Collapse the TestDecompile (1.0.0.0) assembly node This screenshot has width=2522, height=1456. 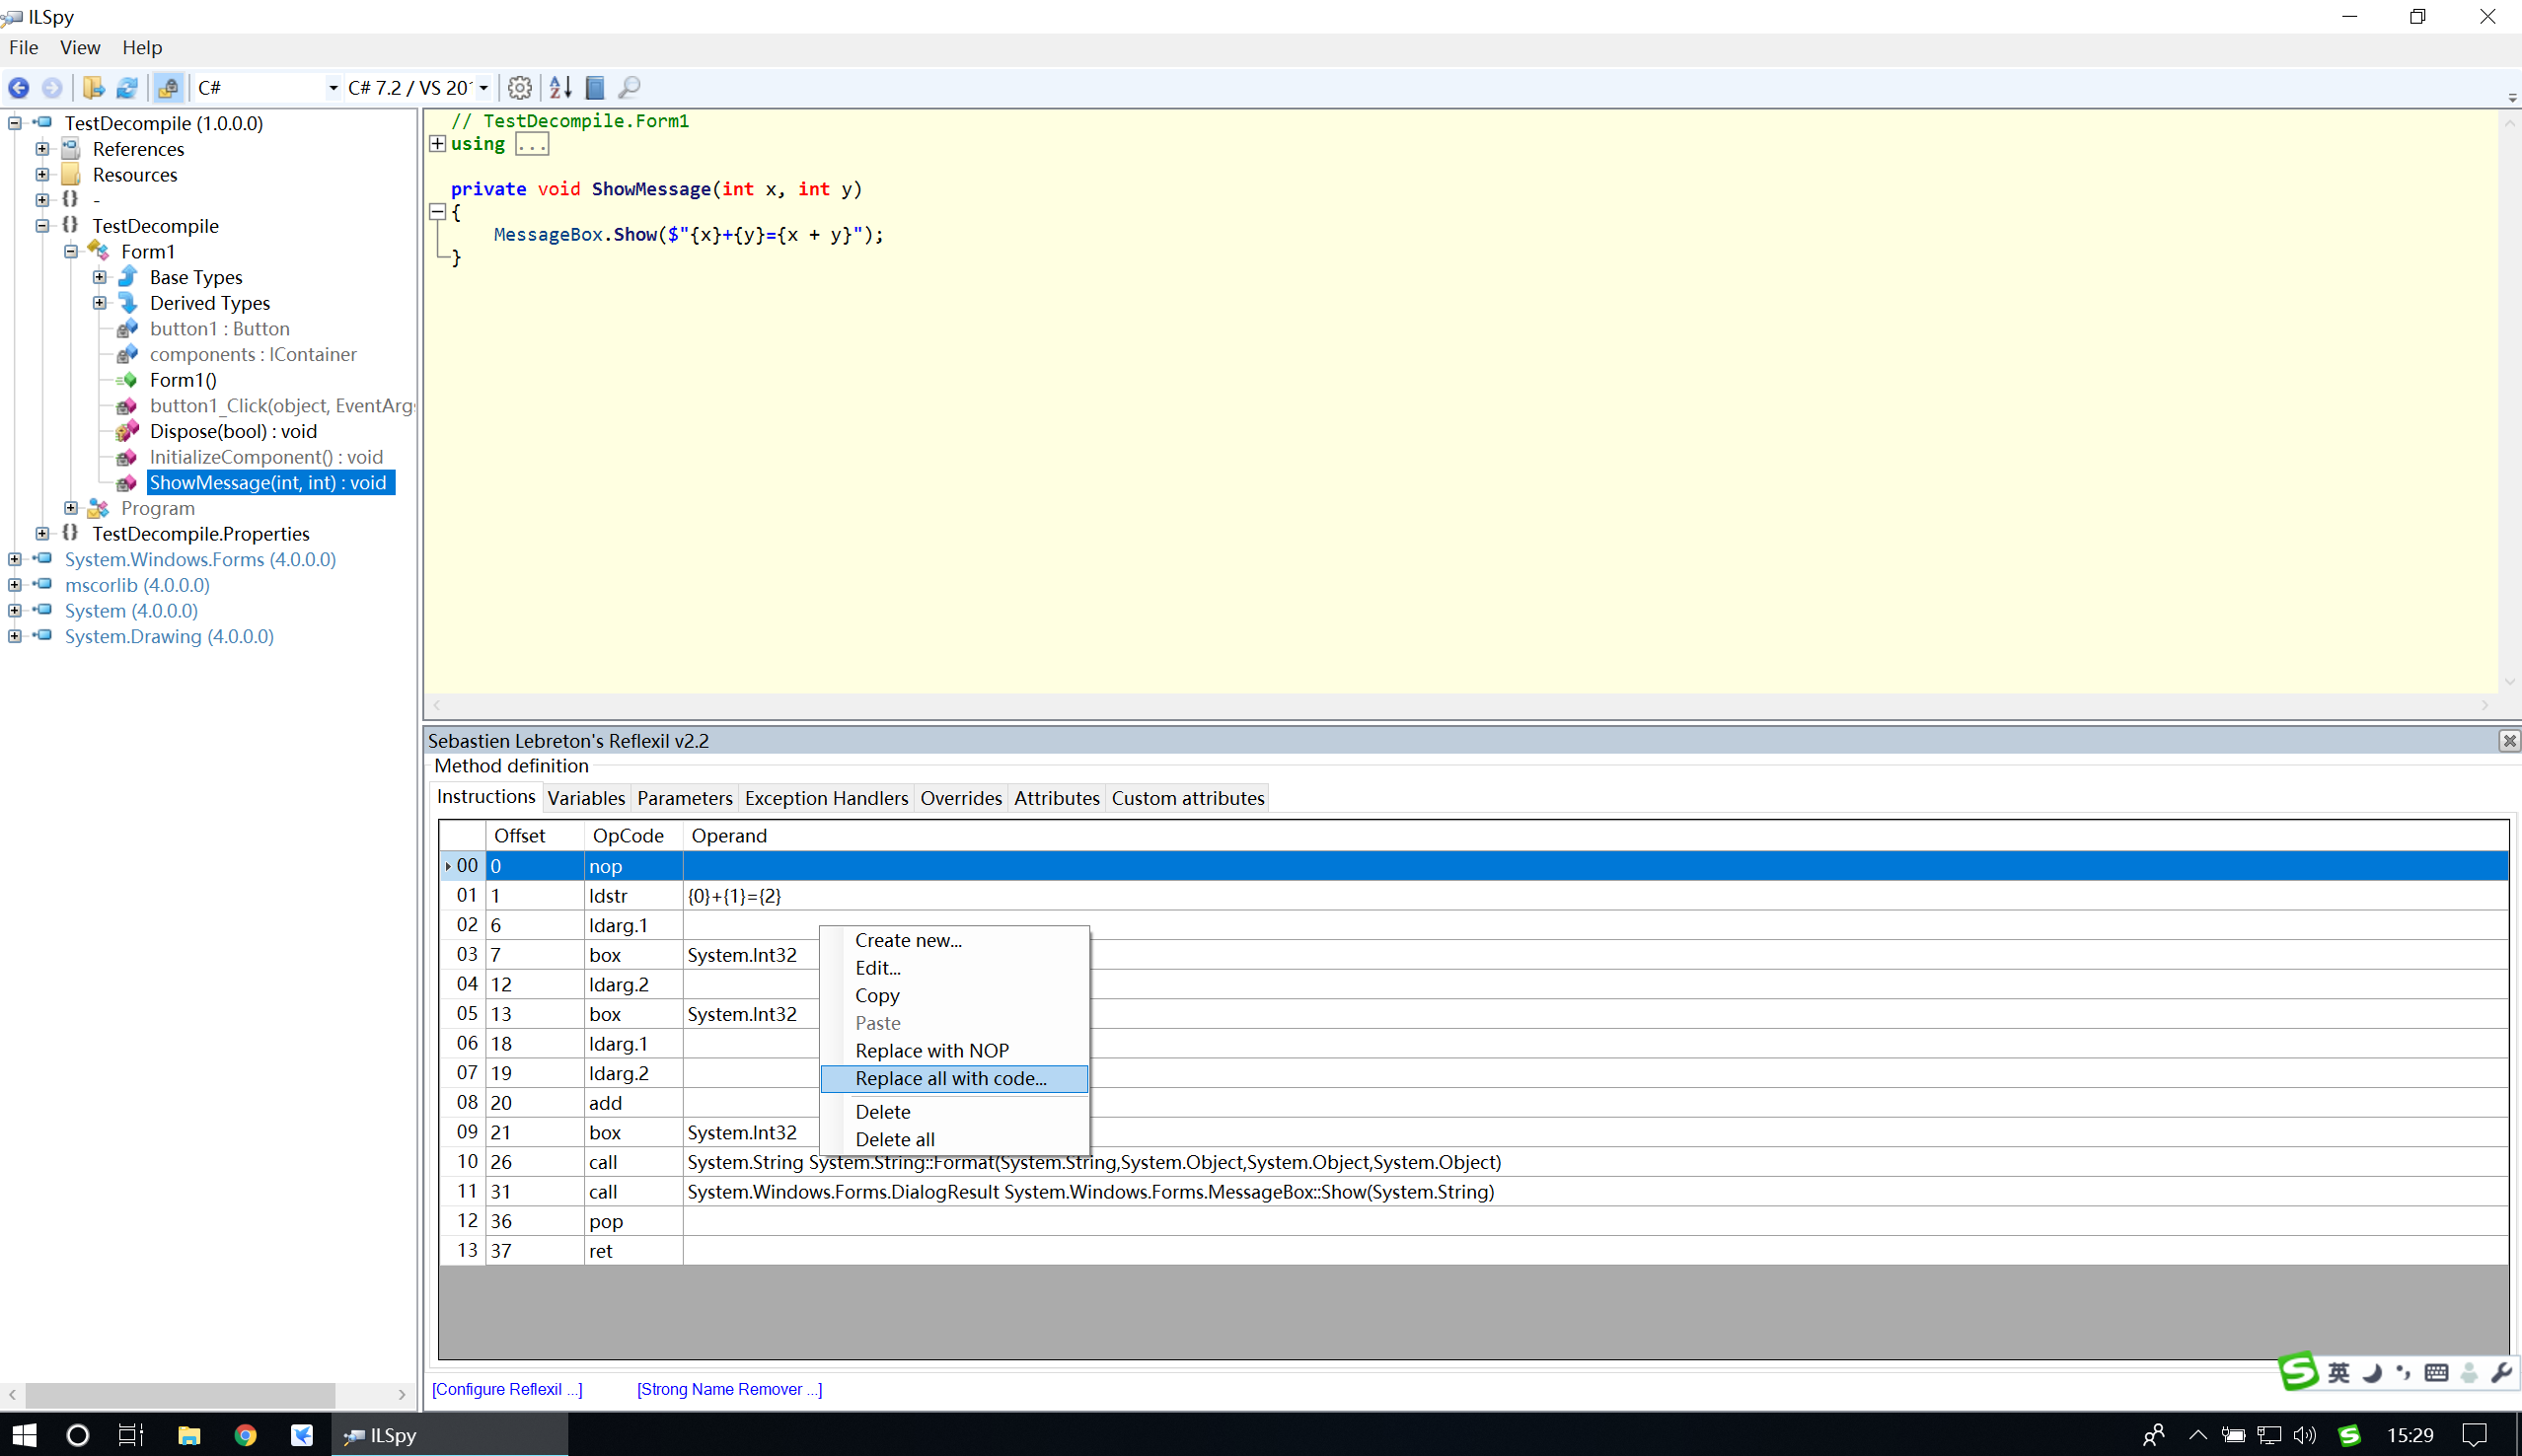point(14,123)
